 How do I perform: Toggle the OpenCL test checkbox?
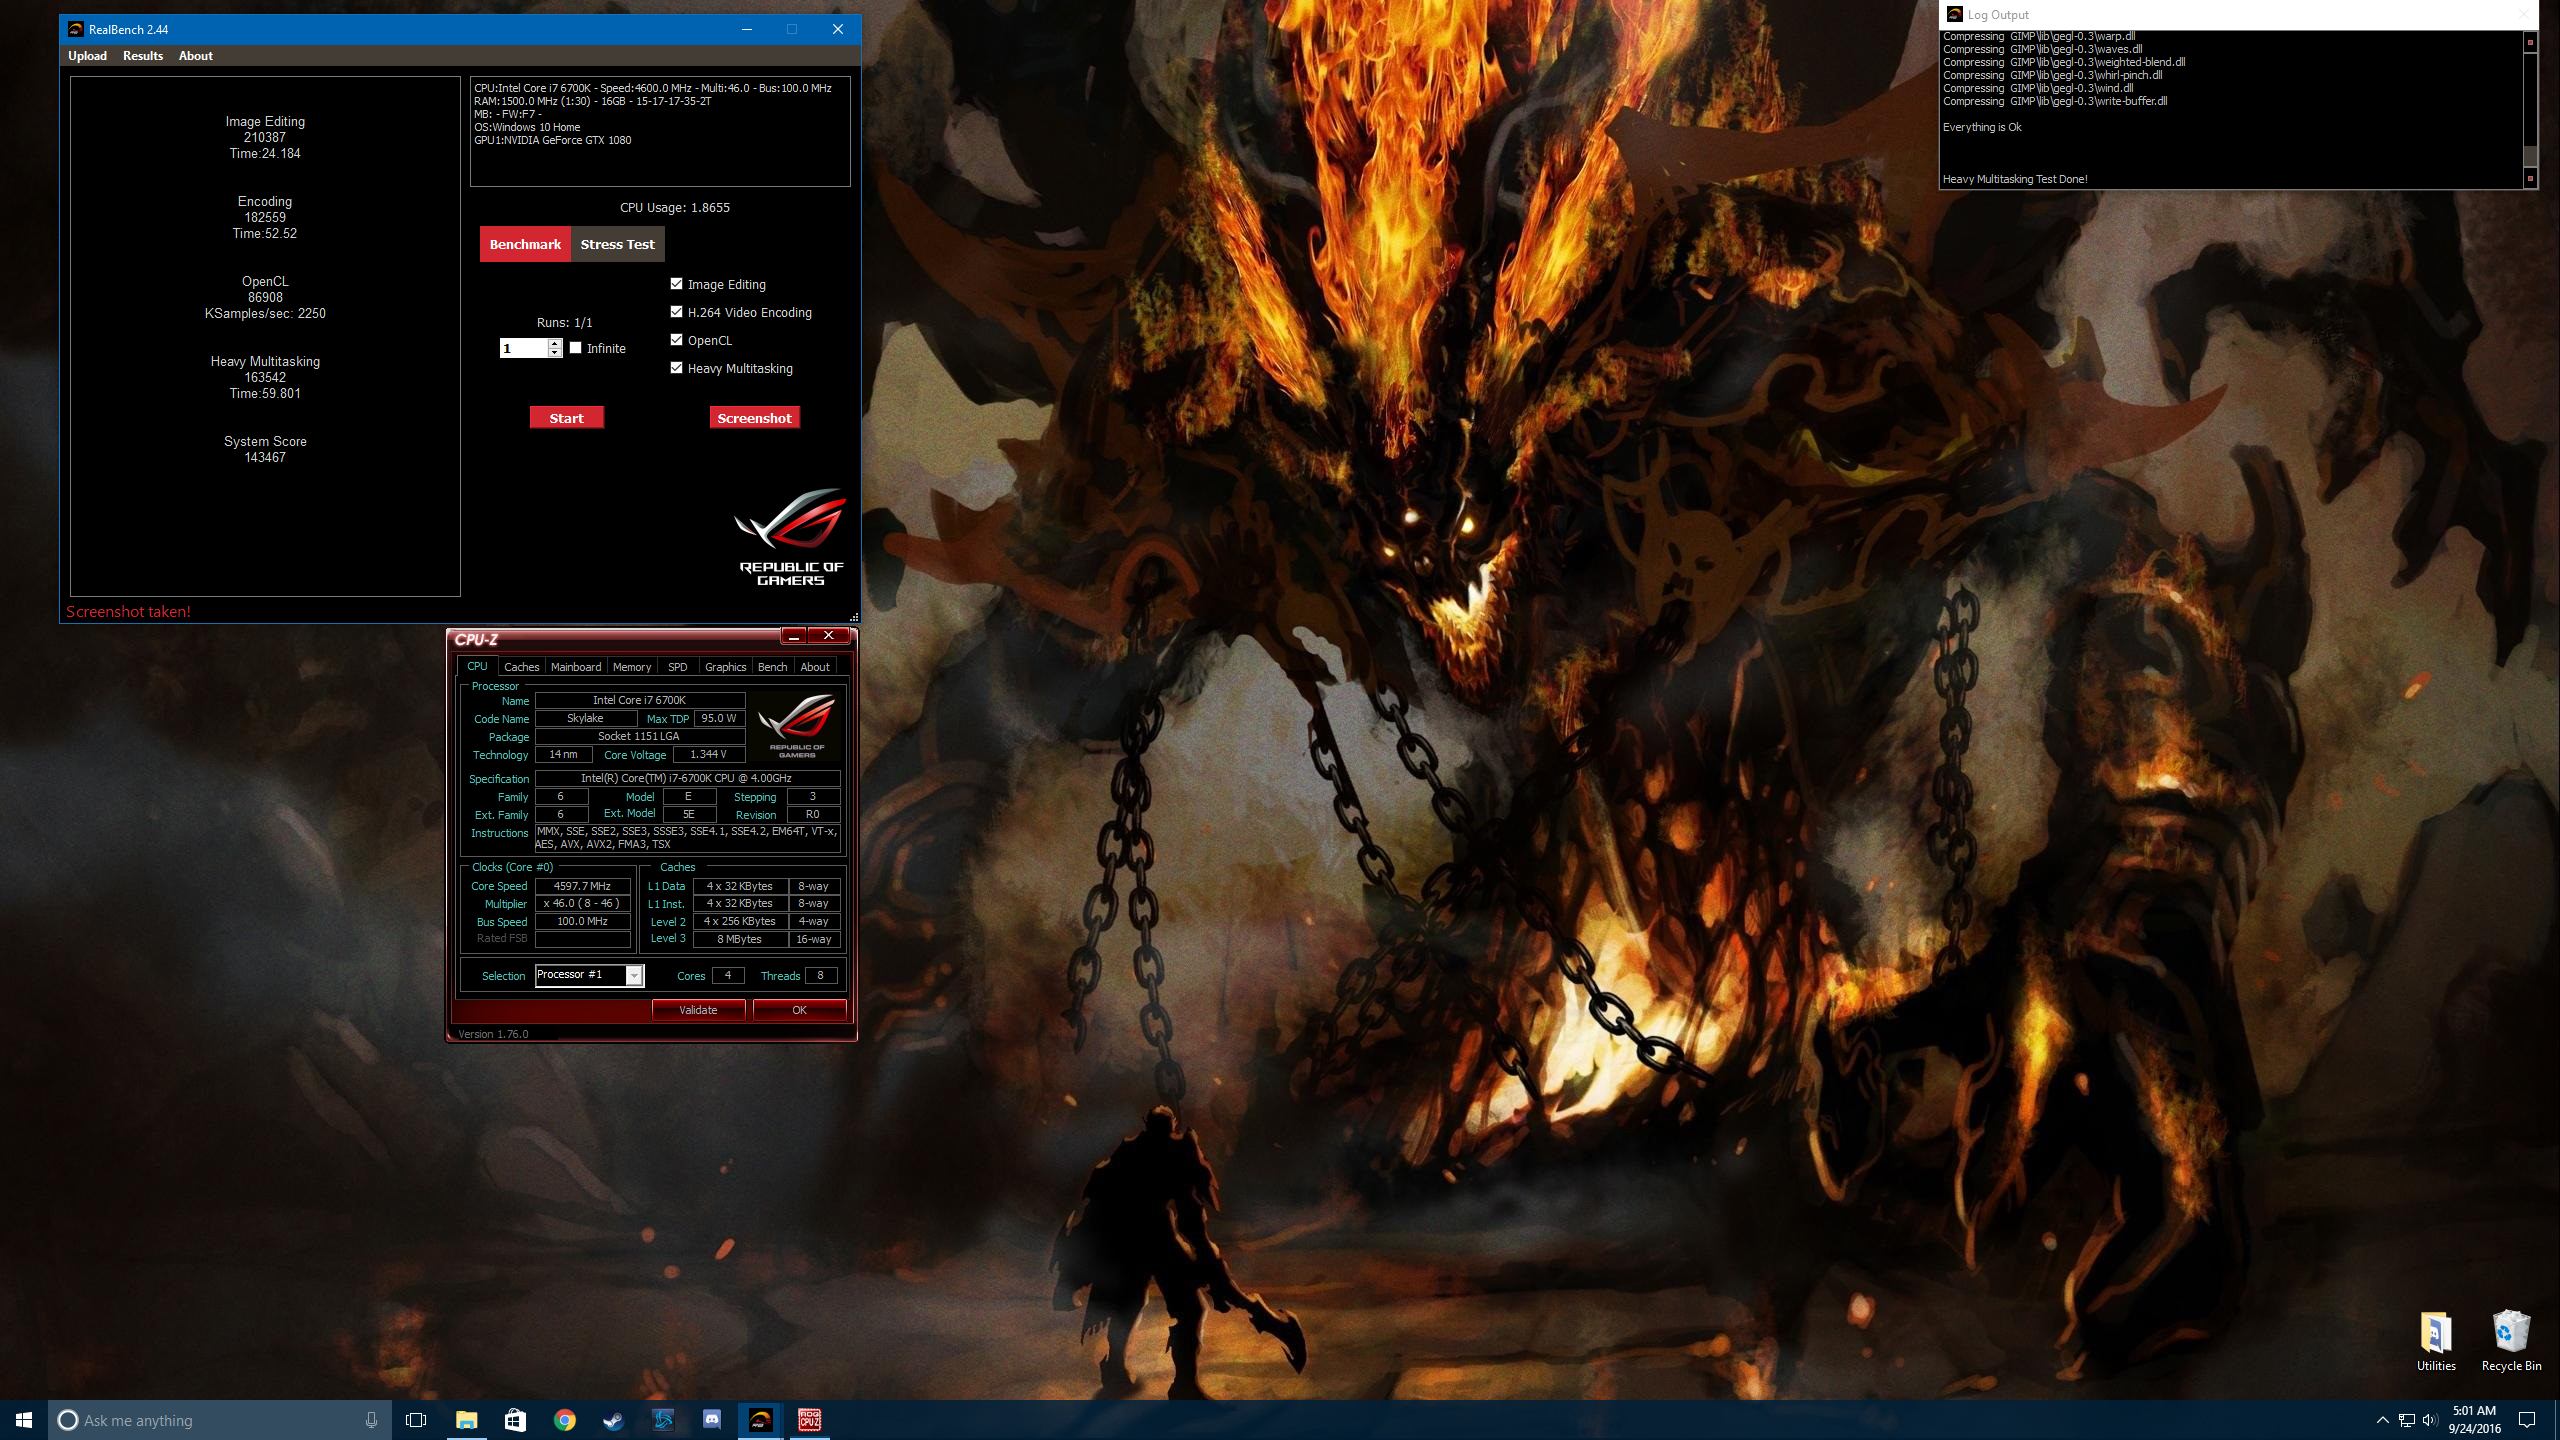[677, 340]
